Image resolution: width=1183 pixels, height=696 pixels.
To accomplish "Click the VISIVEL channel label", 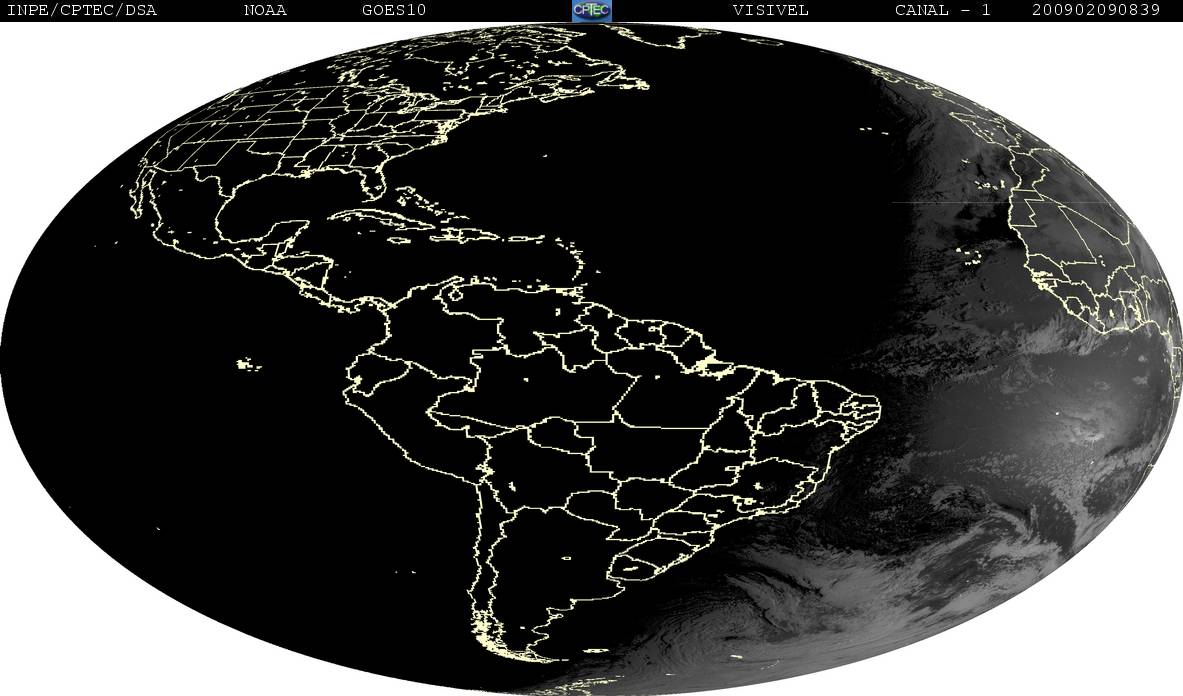I will (770, 10).
